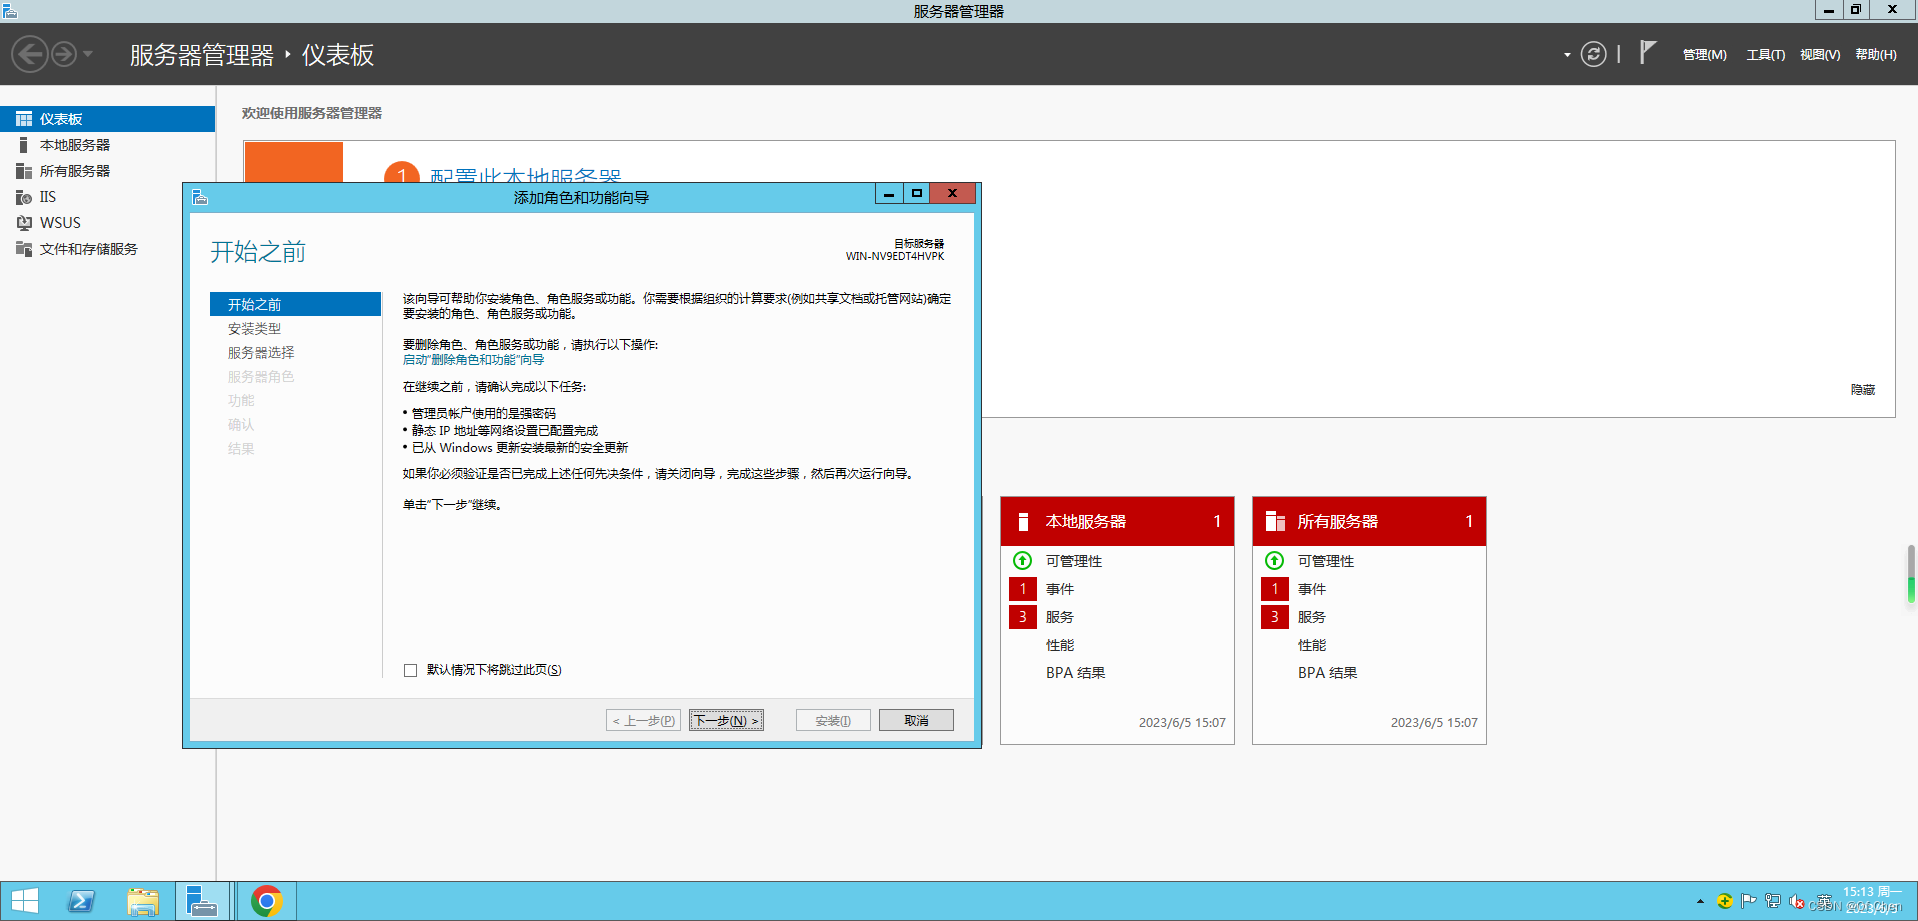
Task: Click the Server Manager taskbar icon
Action: [203, 901]
